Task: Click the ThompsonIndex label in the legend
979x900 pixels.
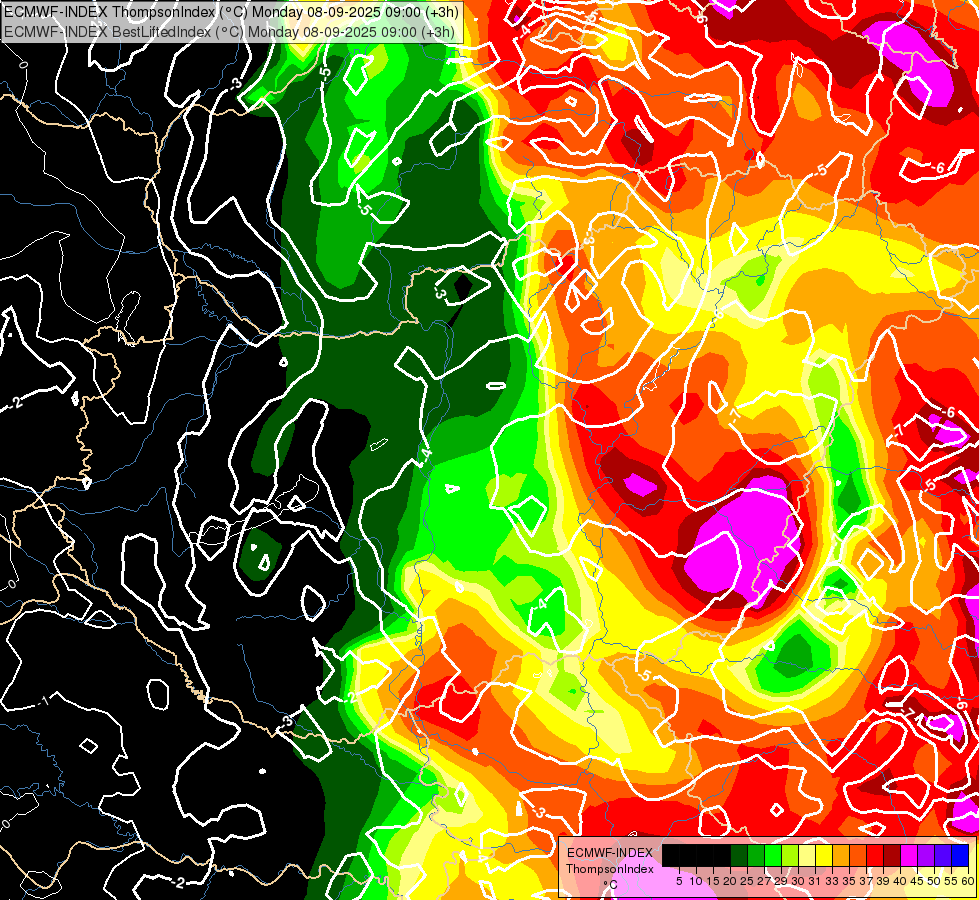Action: (610, 869)
